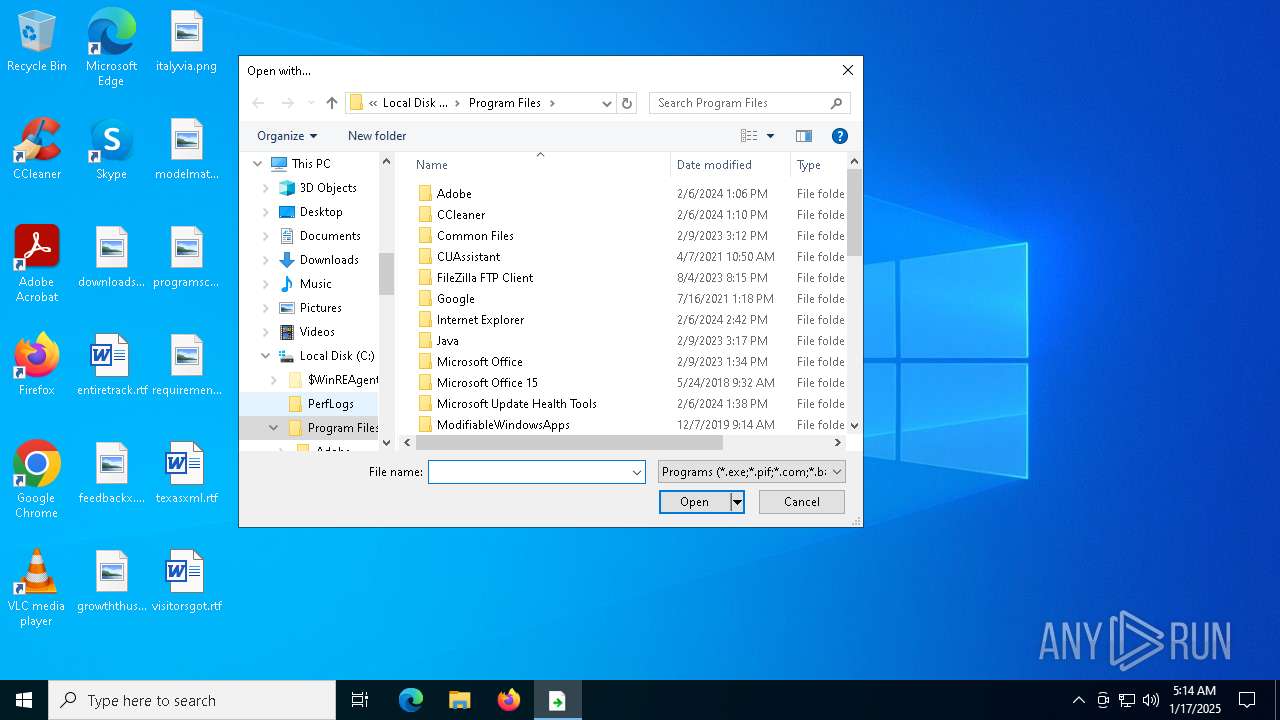Select the FileZilla FTP Client folder
Viewport: 1280px width, 720px height.
pos(485,278)
